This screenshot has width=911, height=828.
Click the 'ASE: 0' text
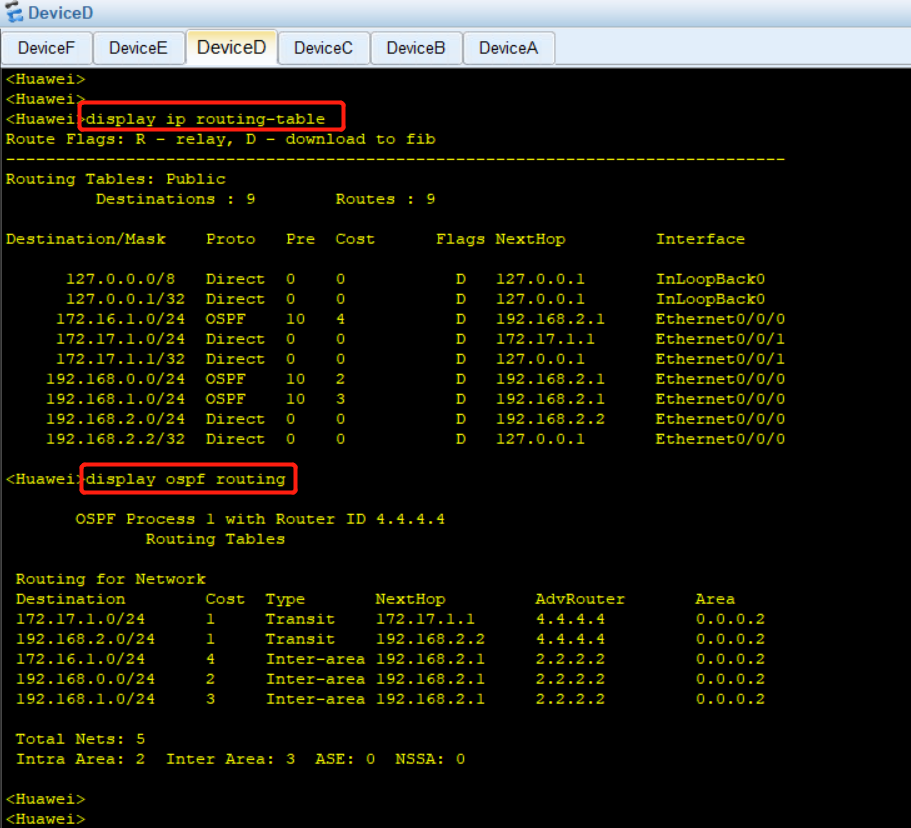[345, 759]
